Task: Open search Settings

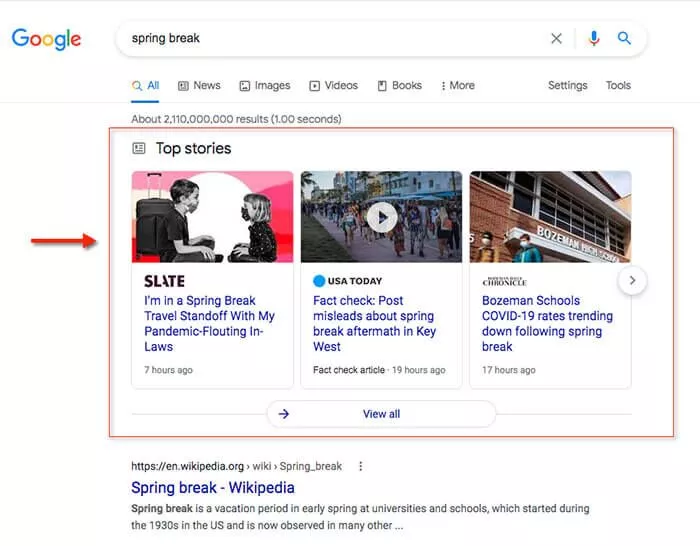Action: (567, 86)
